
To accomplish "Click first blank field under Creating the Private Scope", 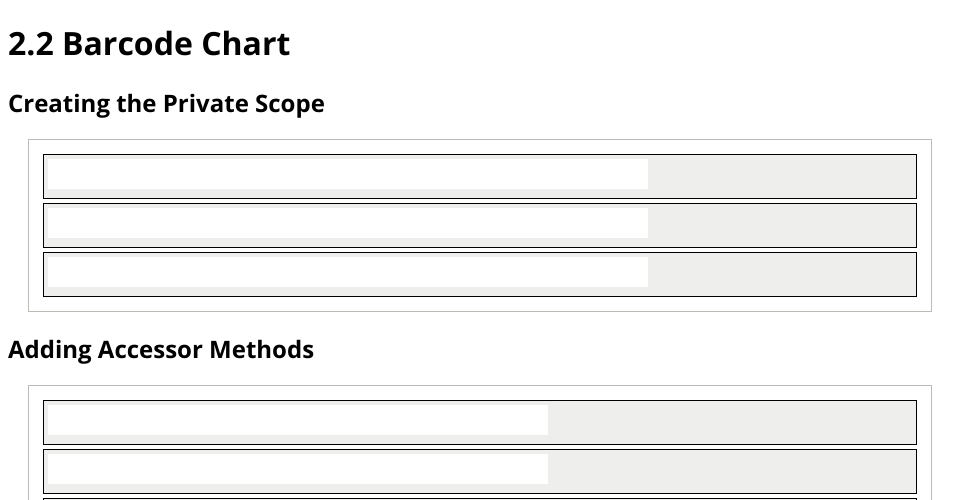I will (348, 174).
